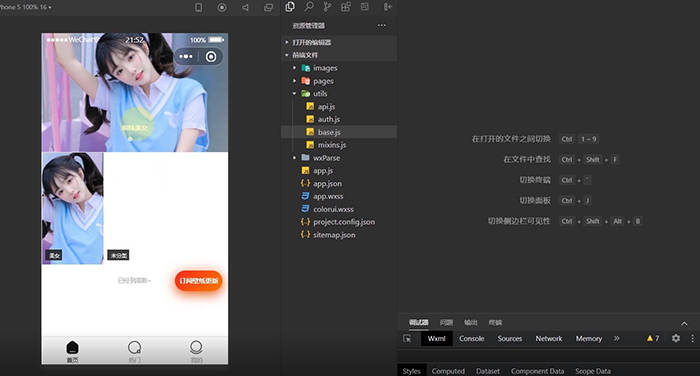
Task: Switch to the 输出 panel tab
Action: pyautogui.click(x=471, y=322)
